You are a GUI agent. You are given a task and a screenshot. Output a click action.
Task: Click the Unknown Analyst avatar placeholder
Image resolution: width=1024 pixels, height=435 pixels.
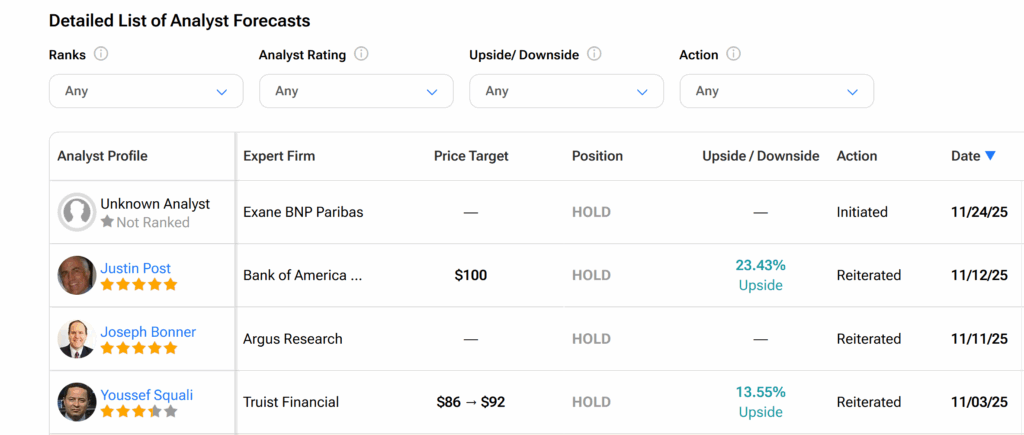pyautogui.click(x=76, y=212)
